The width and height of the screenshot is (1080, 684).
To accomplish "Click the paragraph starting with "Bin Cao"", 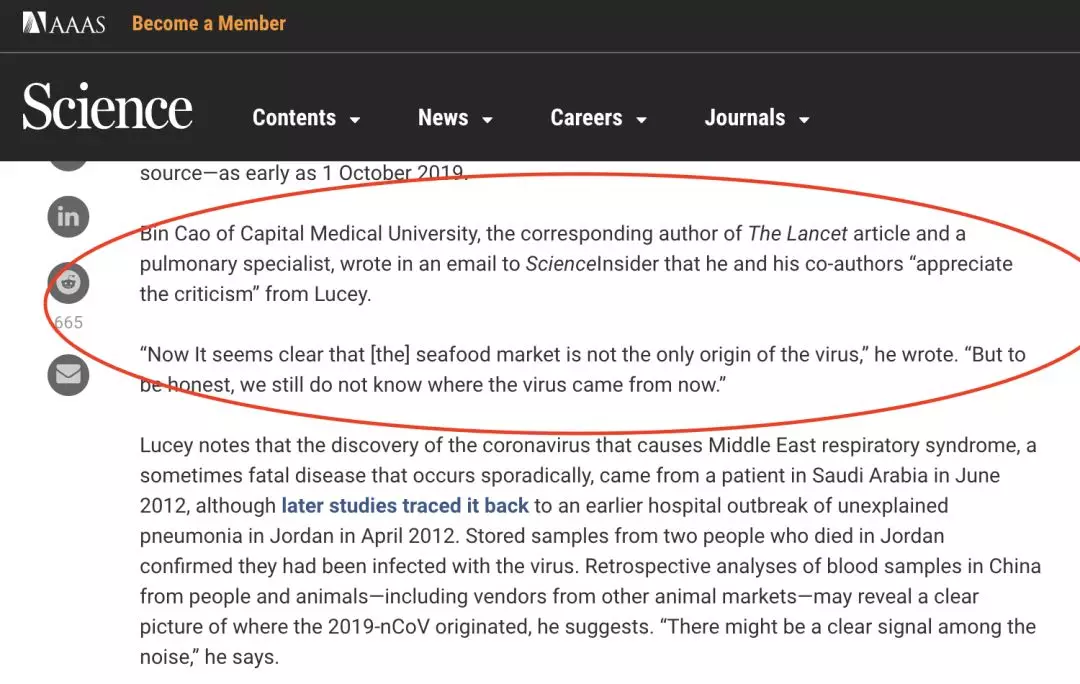I will pyautogui.click(x=575, y=264).
